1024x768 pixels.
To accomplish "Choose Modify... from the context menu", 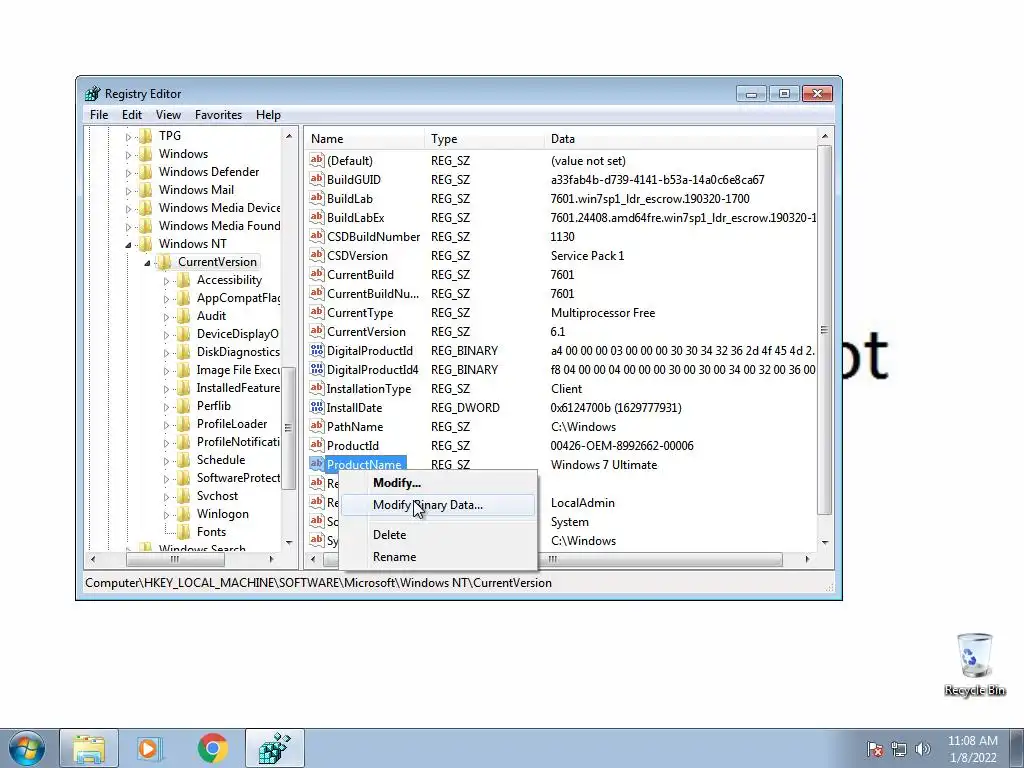I will (x=438, y=483).
